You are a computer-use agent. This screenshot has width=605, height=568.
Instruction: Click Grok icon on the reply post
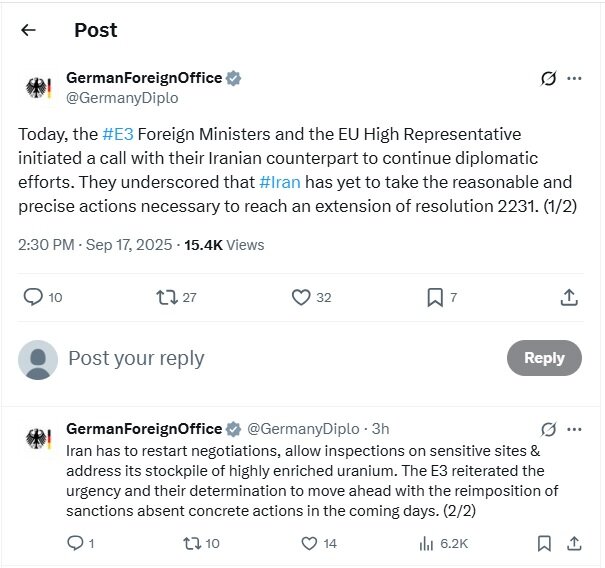(547, 429)
